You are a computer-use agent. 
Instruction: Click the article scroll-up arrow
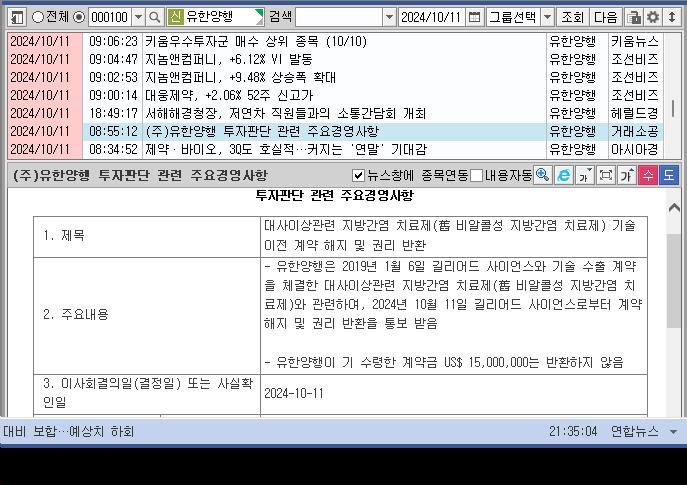pos(674,208)
